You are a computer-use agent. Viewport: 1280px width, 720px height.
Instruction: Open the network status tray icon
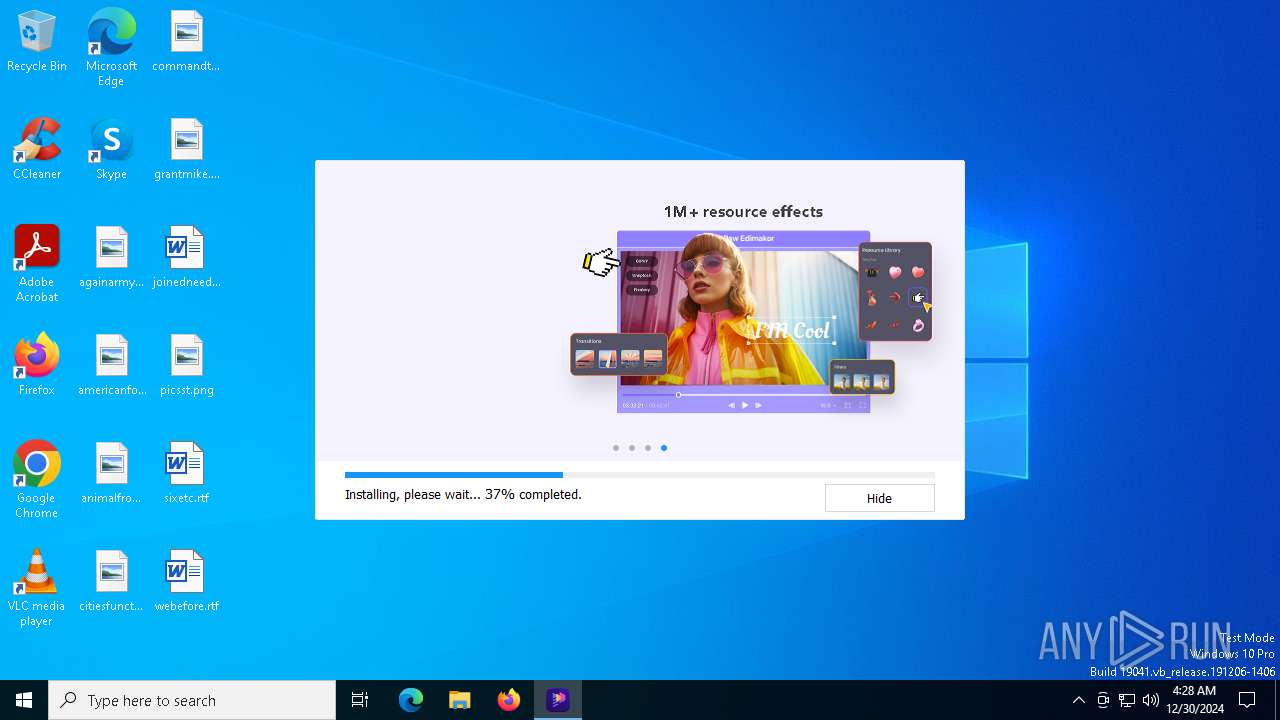[1127, 700]
